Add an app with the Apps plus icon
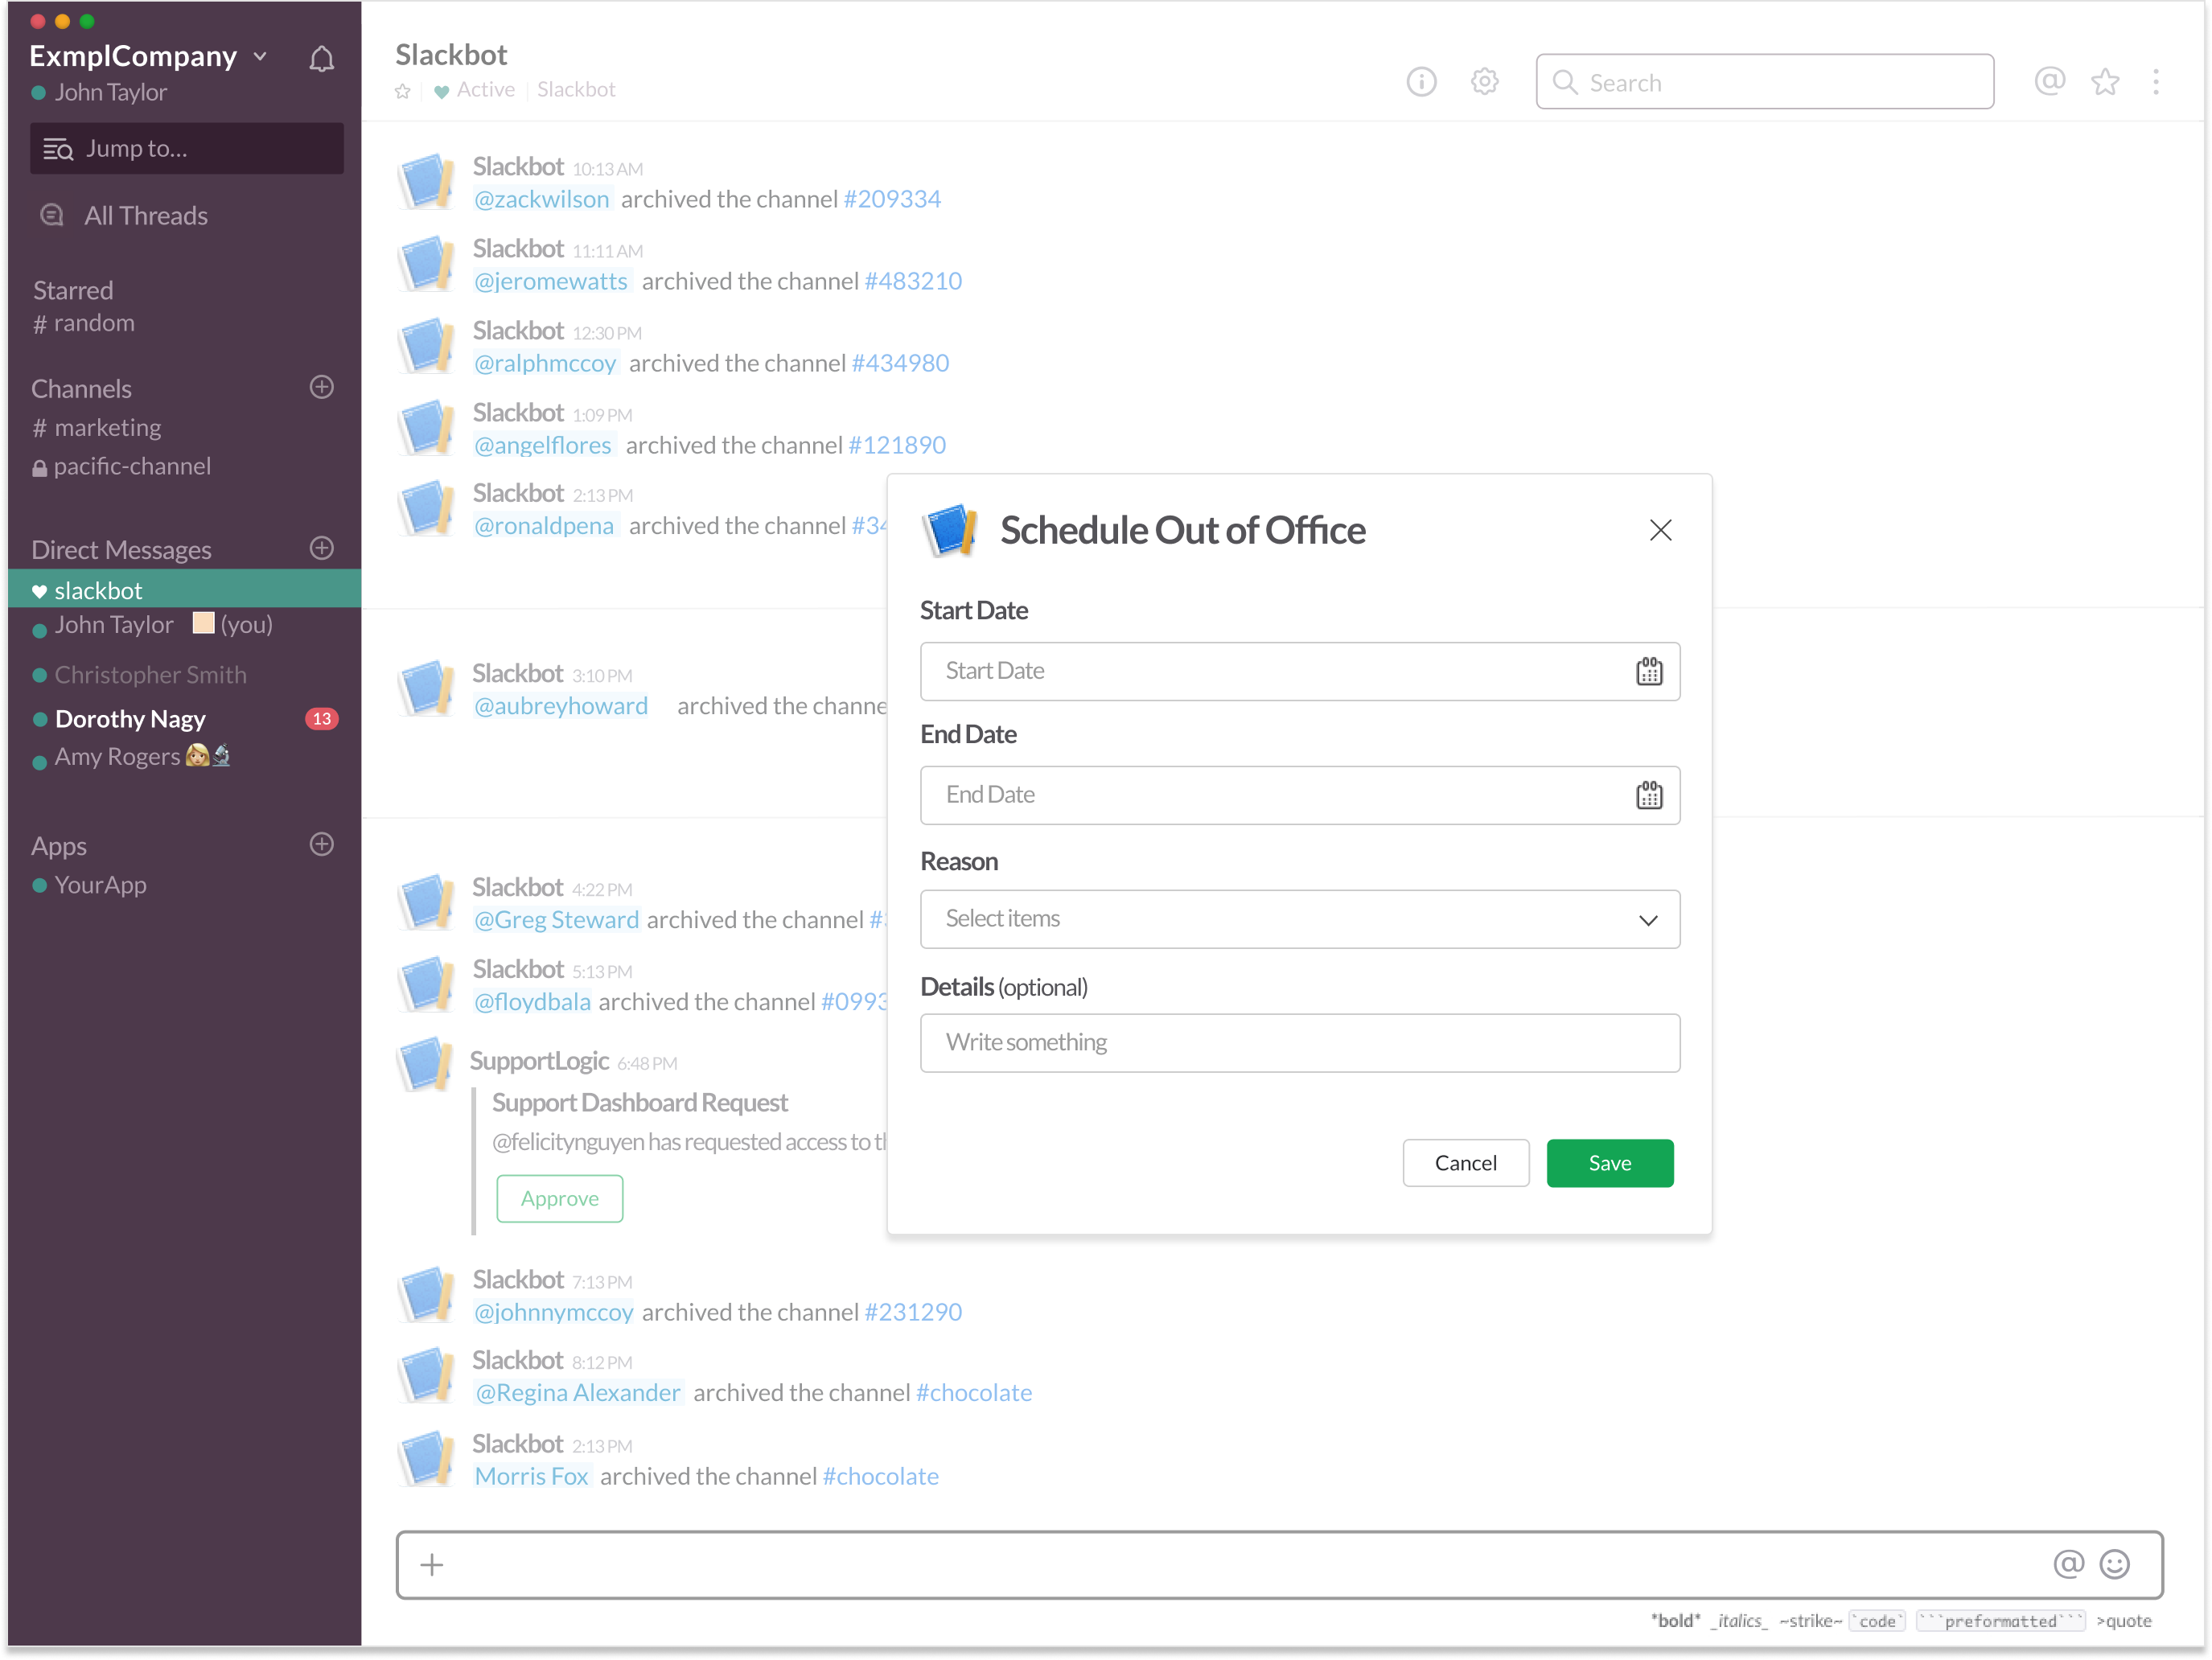 click(x=321, y=844)
